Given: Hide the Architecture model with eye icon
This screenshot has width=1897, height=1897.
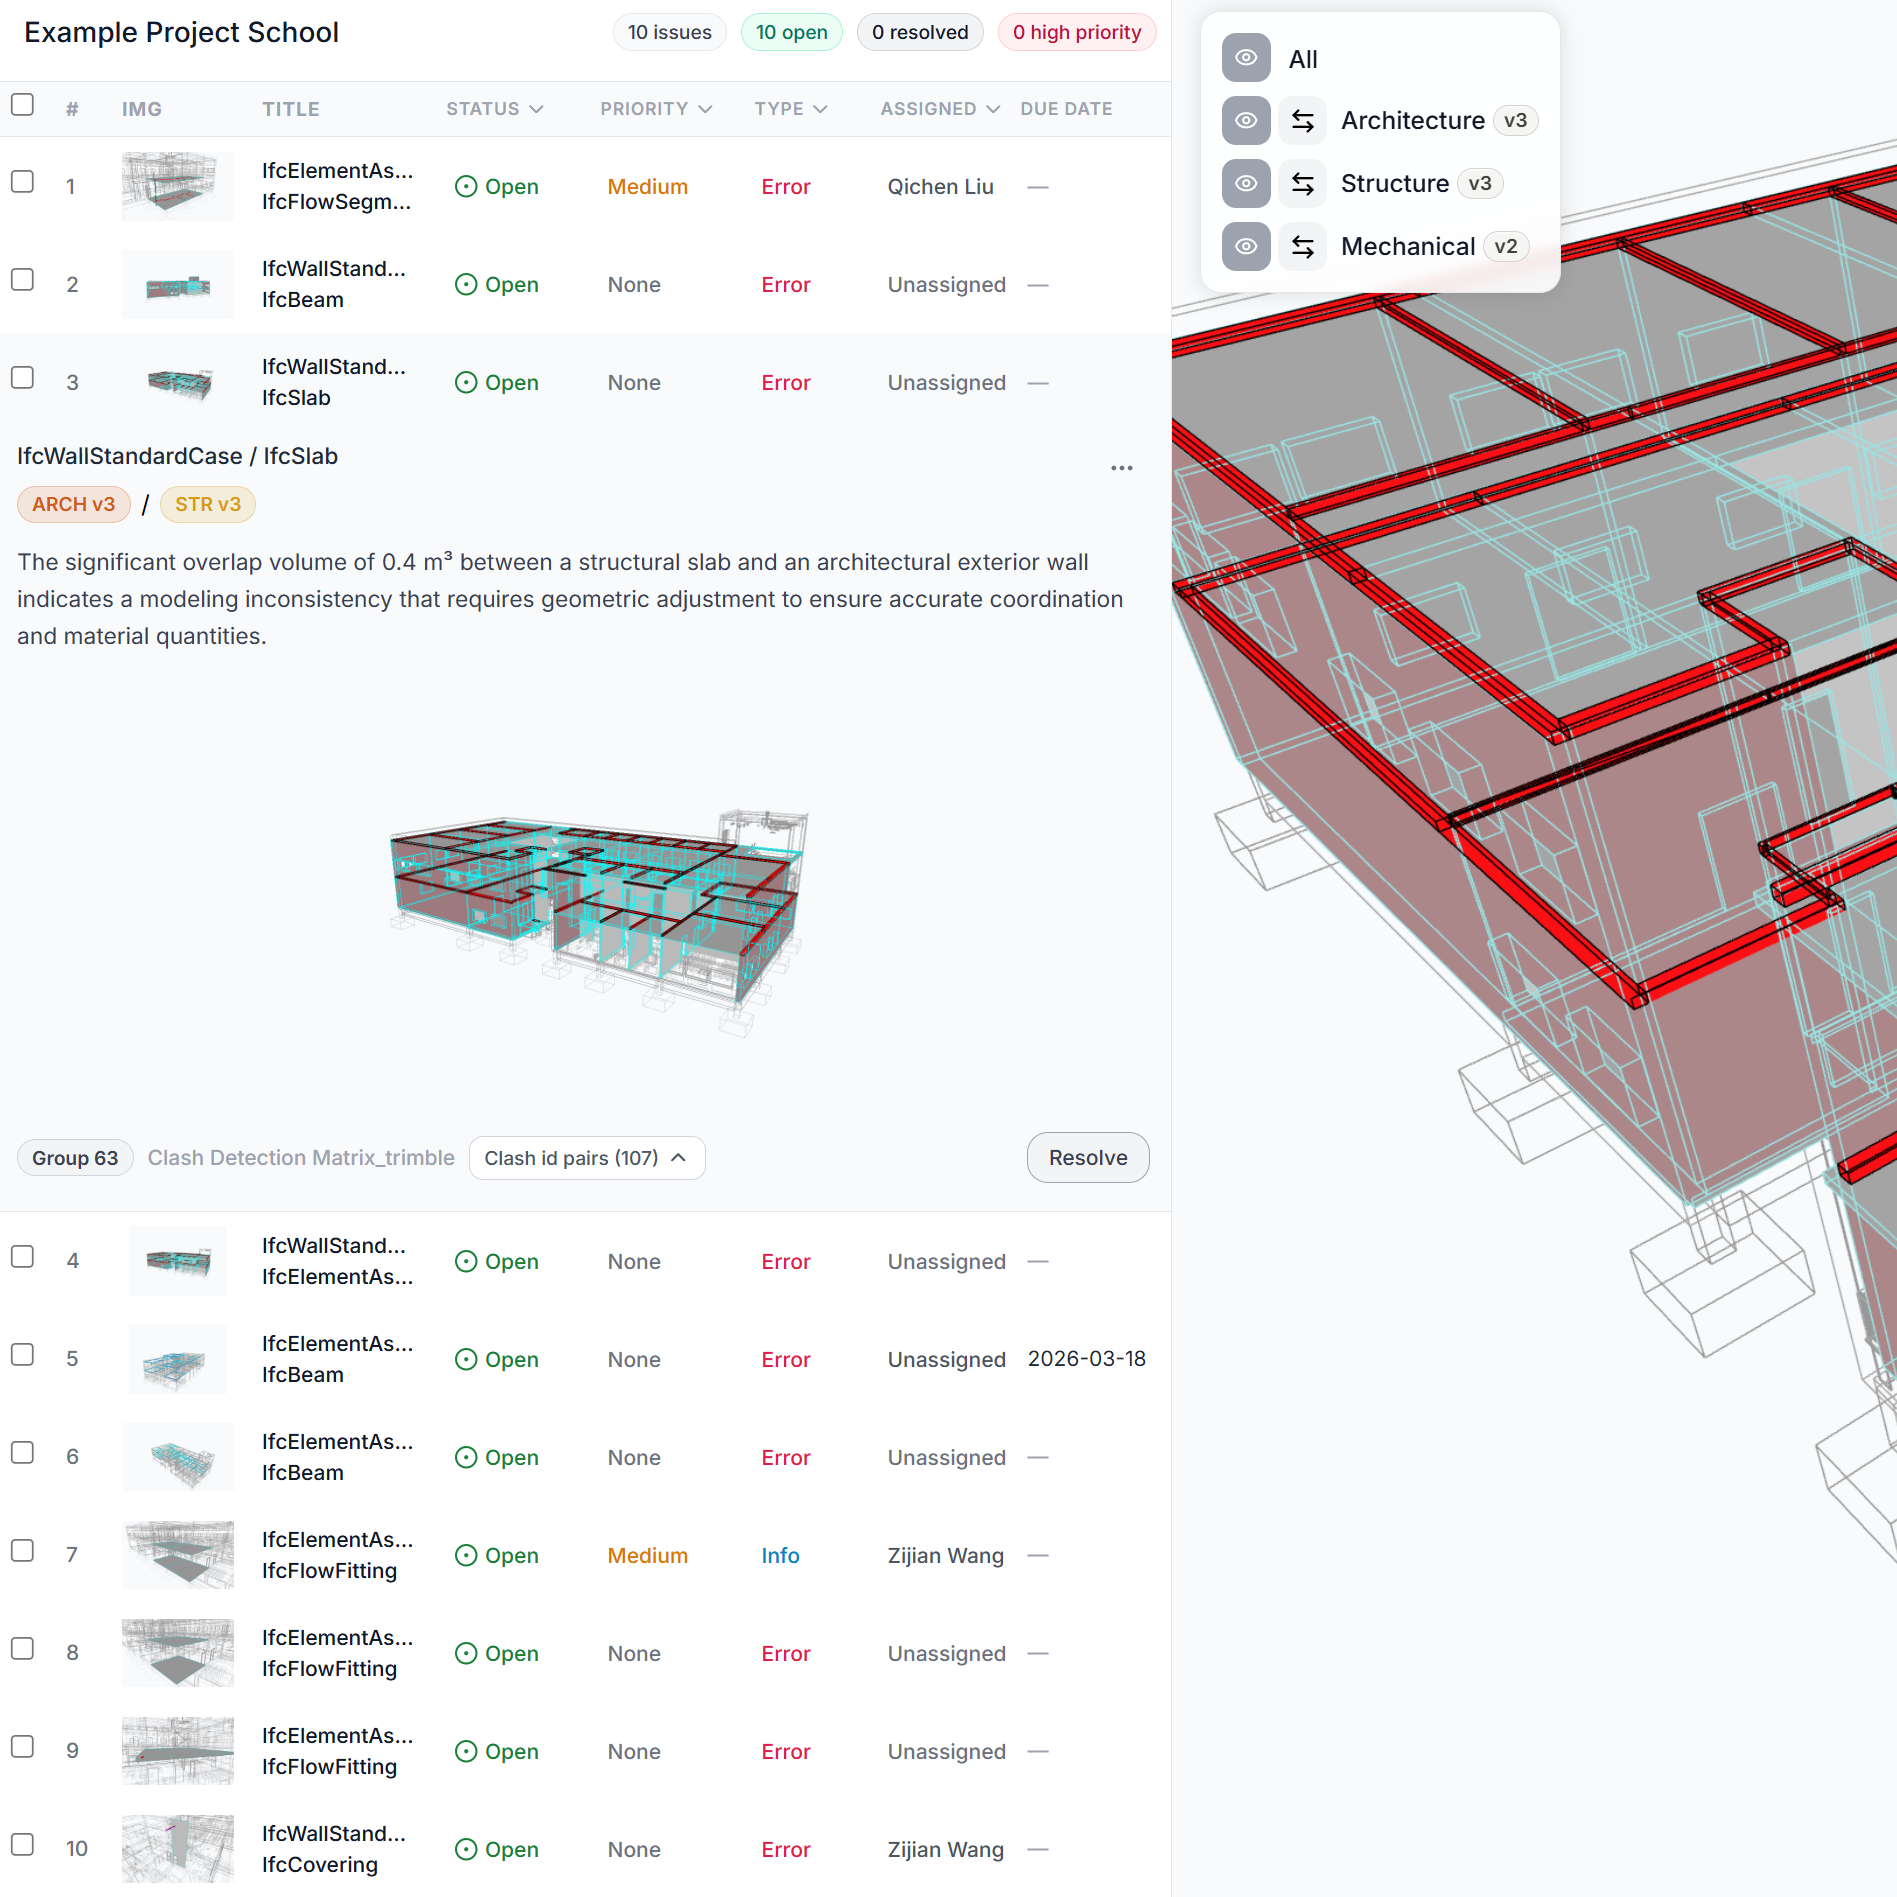Looking at the screenshot, I should coord(1246,121).
